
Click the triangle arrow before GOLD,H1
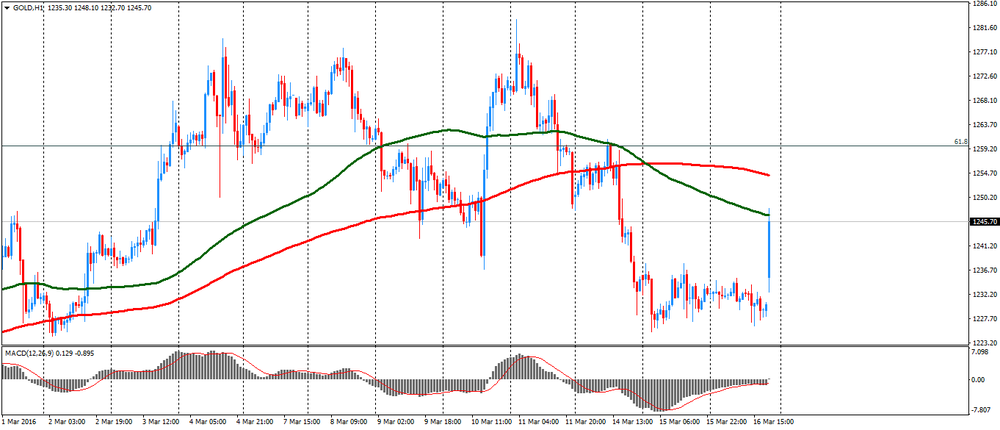coord(7,8)
